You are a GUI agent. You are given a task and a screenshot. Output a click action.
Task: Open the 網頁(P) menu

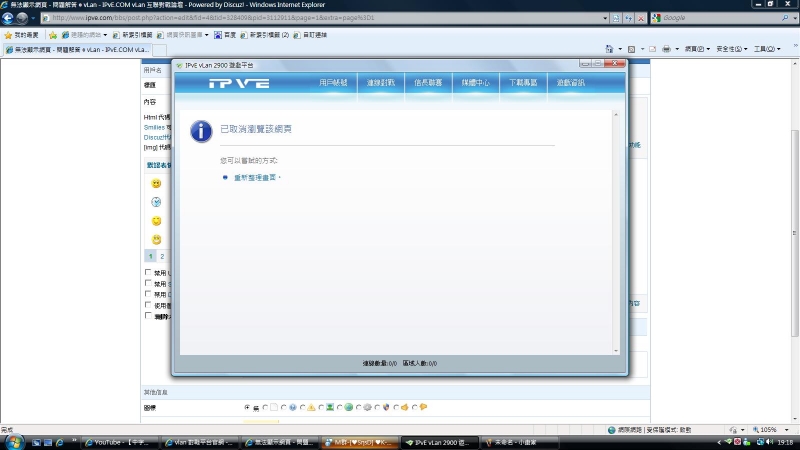click(697, 49)
